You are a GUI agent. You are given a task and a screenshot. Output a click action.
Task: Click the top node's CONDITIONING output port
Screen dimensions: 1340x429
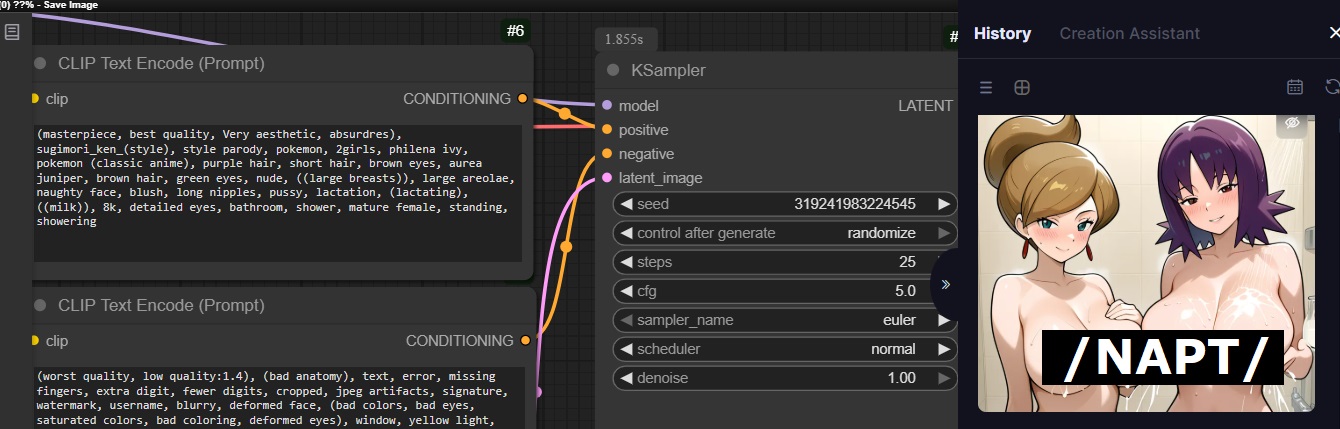(x=522, y=99)
